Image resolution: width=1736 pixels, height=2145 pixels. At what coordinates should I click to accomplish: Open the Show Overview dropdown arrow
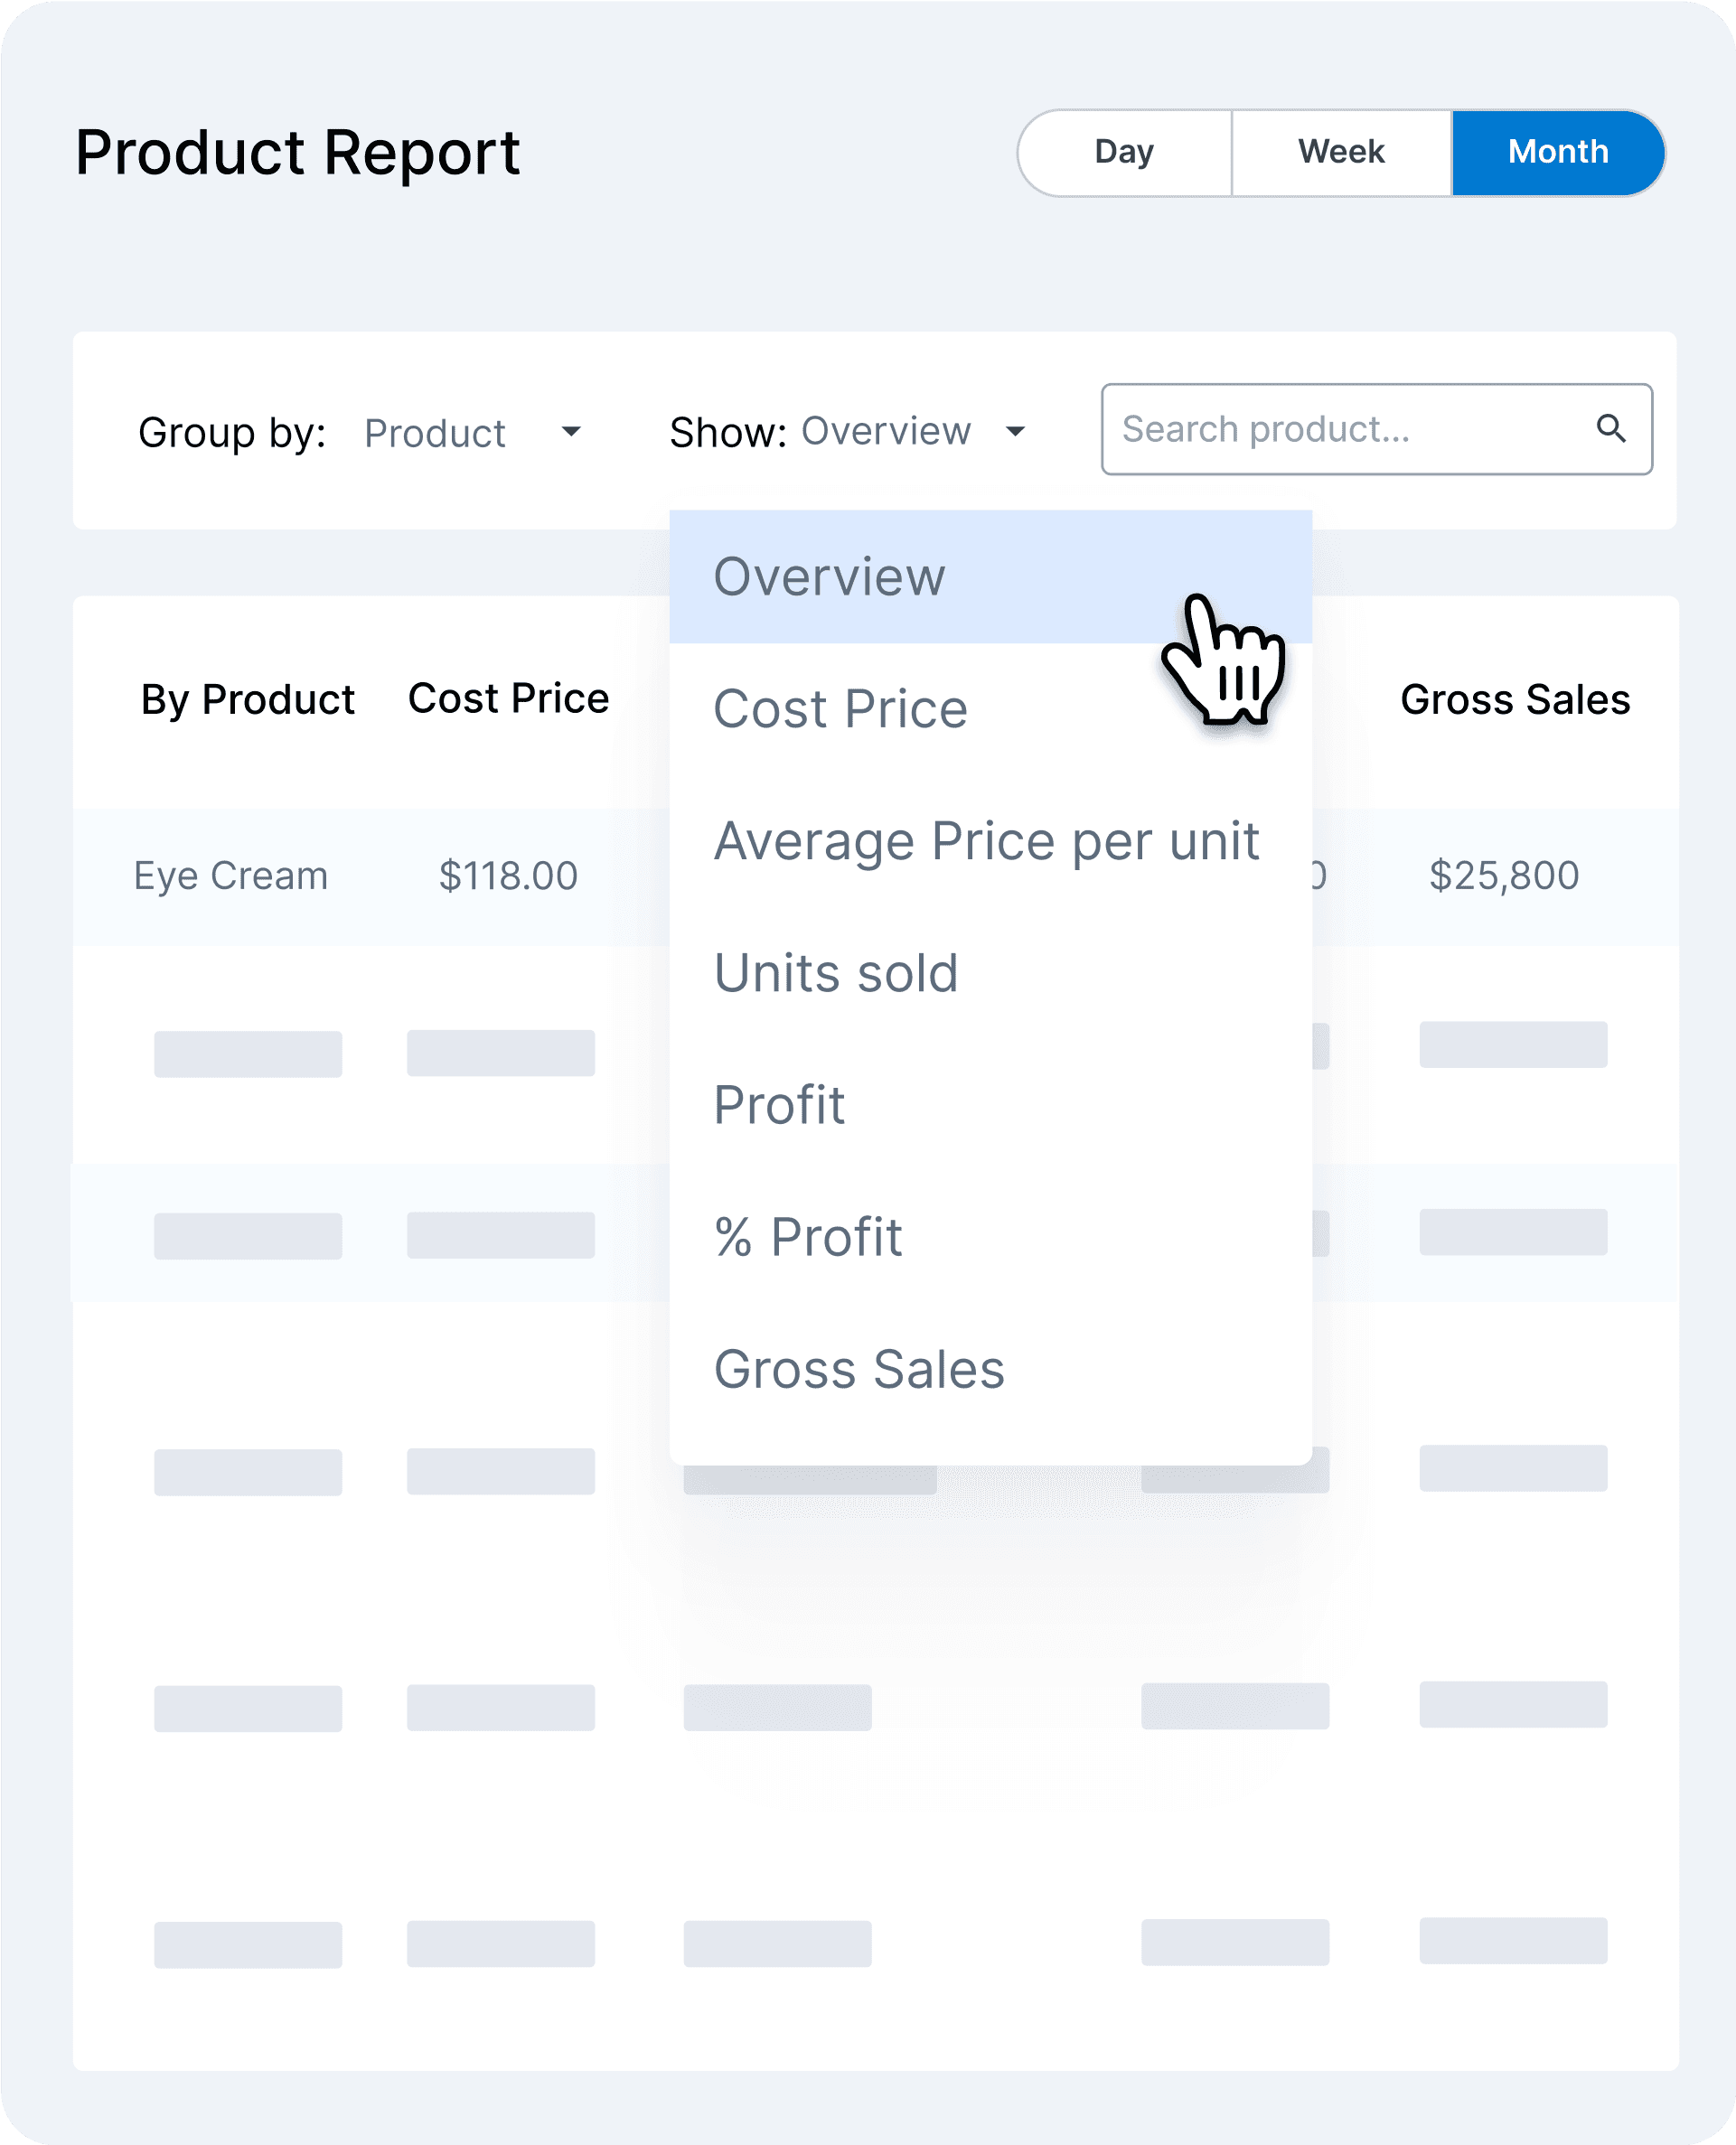[1016, 431]
